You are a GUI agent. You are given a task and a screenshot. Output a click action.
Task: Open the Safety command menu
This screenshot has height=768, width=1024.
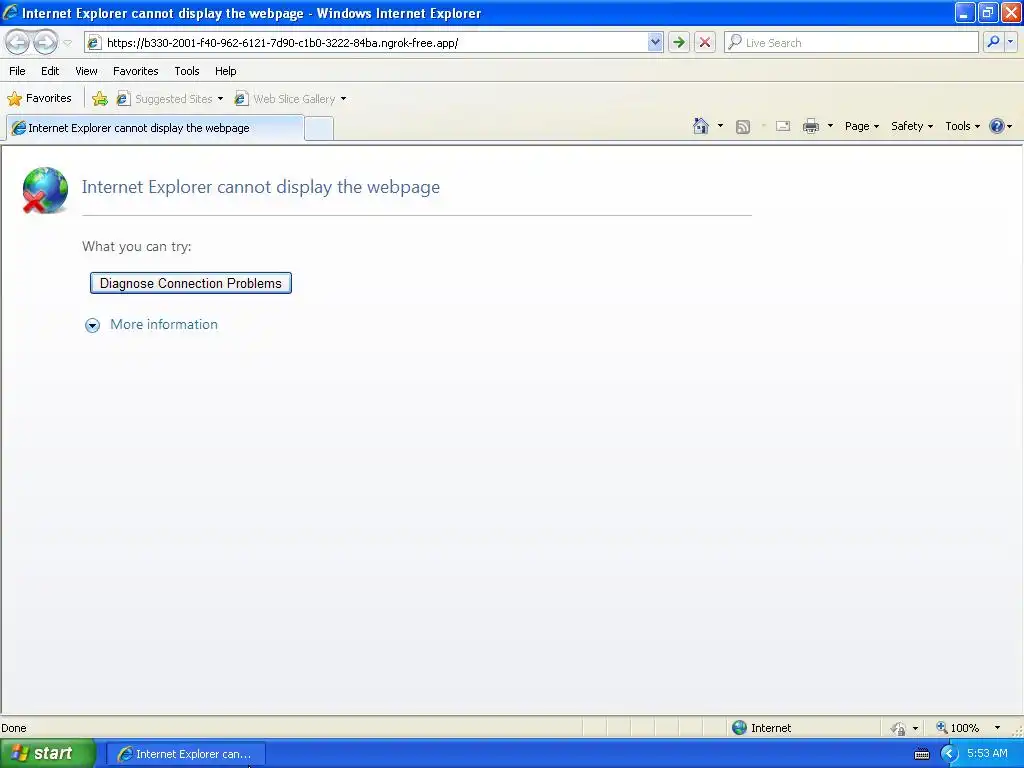912,126
